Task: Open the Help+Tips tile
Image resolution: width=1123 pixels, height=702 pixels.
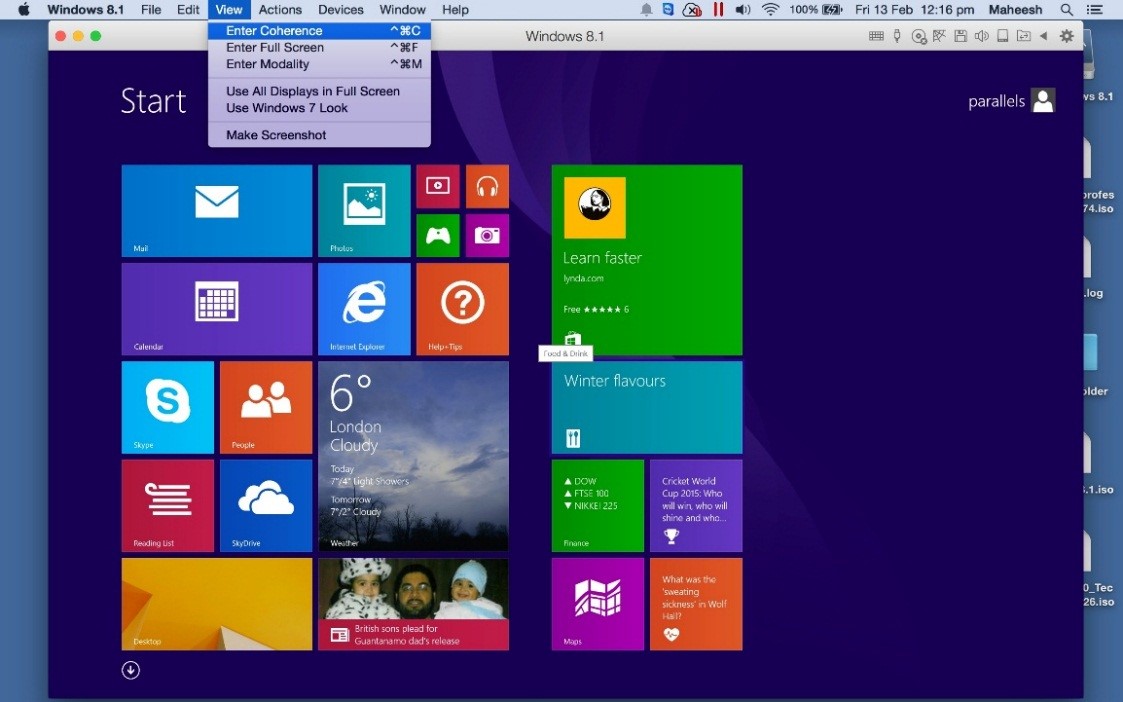Action: click(463, 309)
